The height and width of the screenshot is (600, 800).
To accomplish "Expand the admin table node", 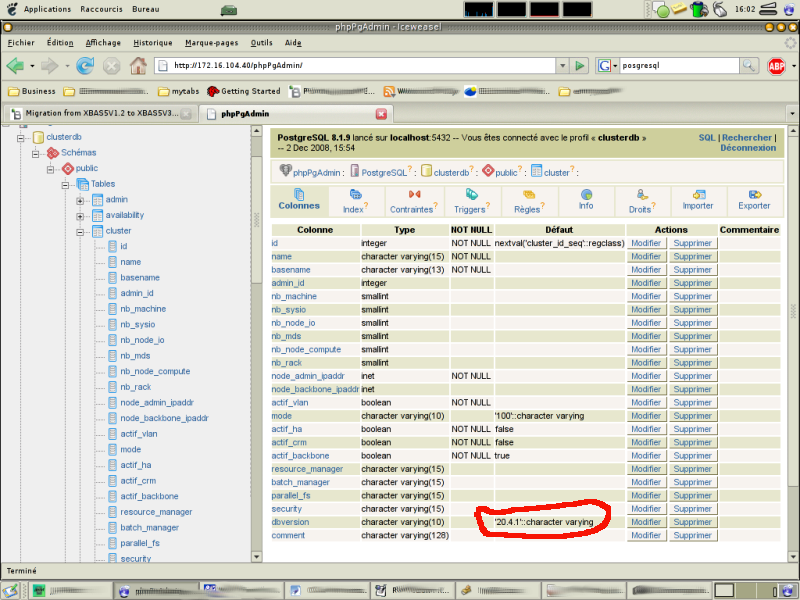I will tap(80, 200).
